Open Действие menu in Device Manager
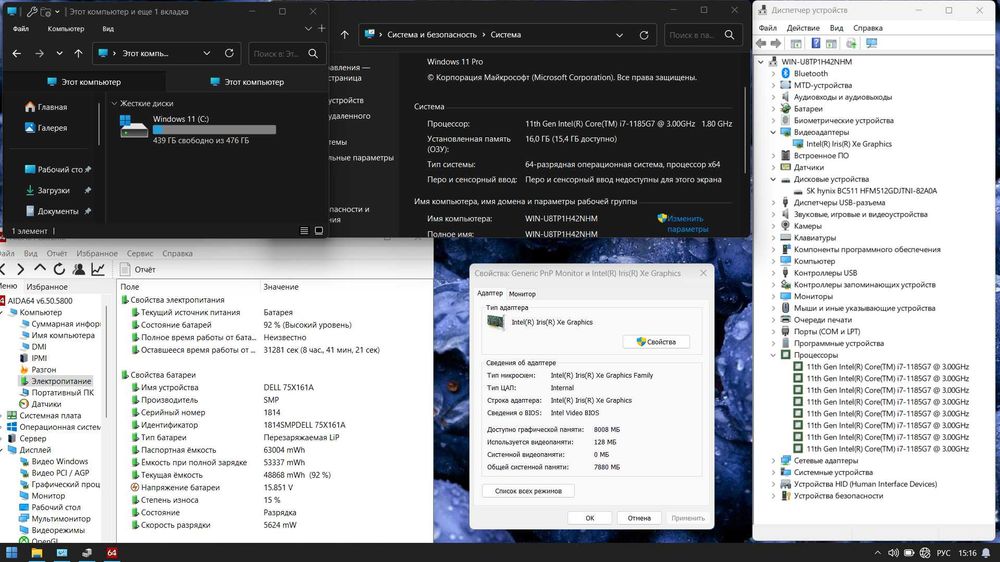This screenshot has height=562, width=1000. coord(803,28)
